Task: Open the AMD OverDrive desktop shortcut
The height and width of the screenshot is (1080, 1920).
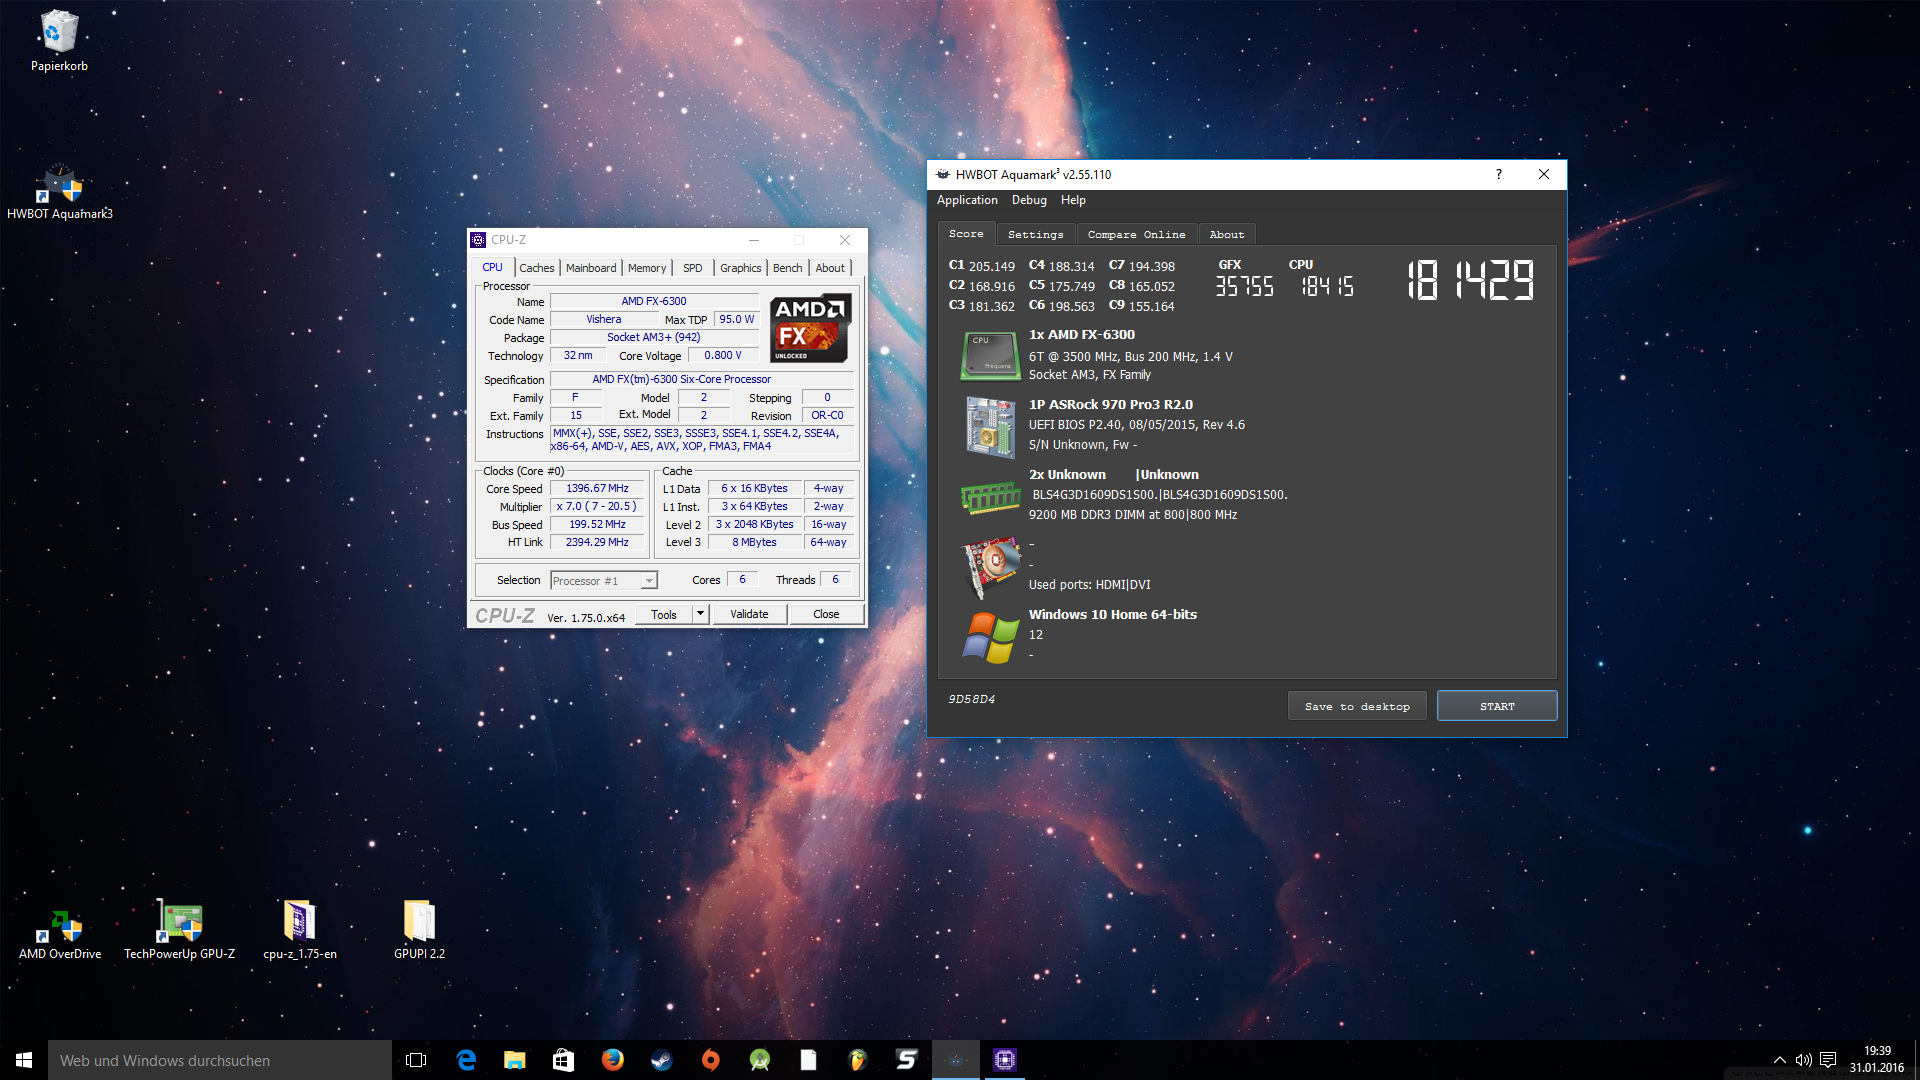Action: [60, 929]
